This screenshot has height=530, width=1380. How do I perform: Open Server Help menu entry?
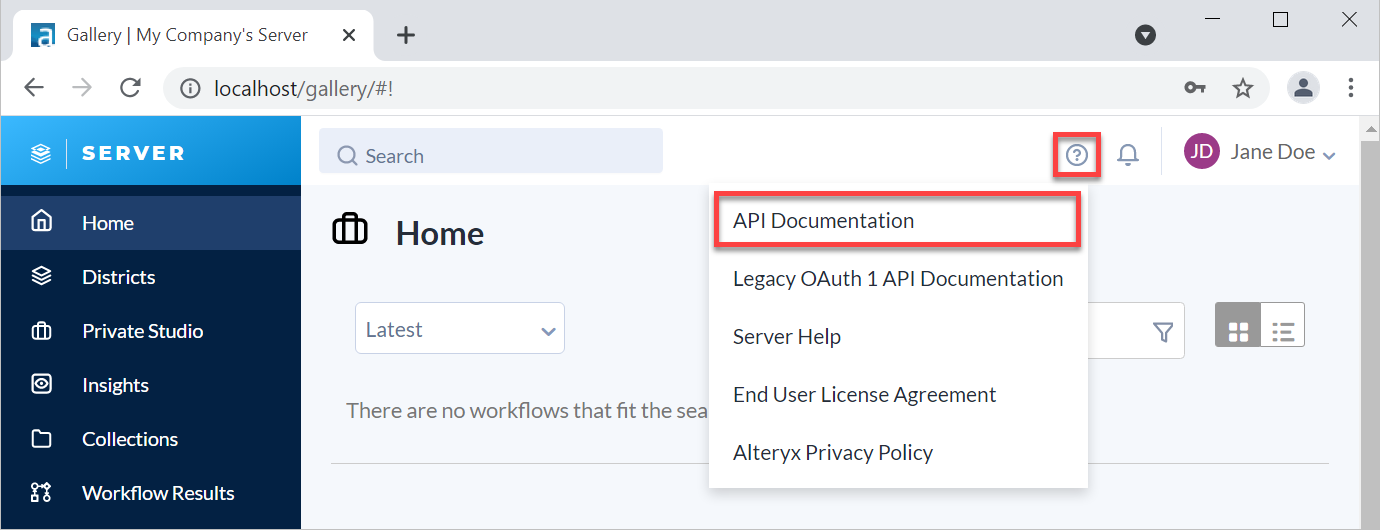click(x=786, y=337)
